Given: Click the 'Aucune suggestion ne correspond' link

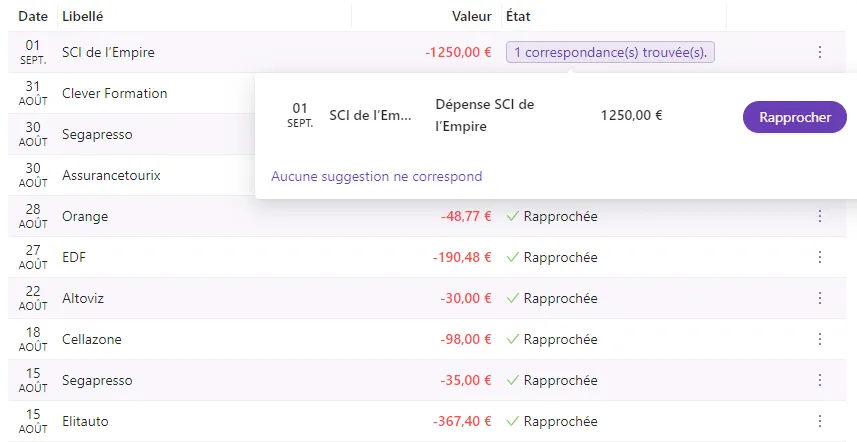Looking at the screenshot, I should pyautogui.click(x=377, y=176).
